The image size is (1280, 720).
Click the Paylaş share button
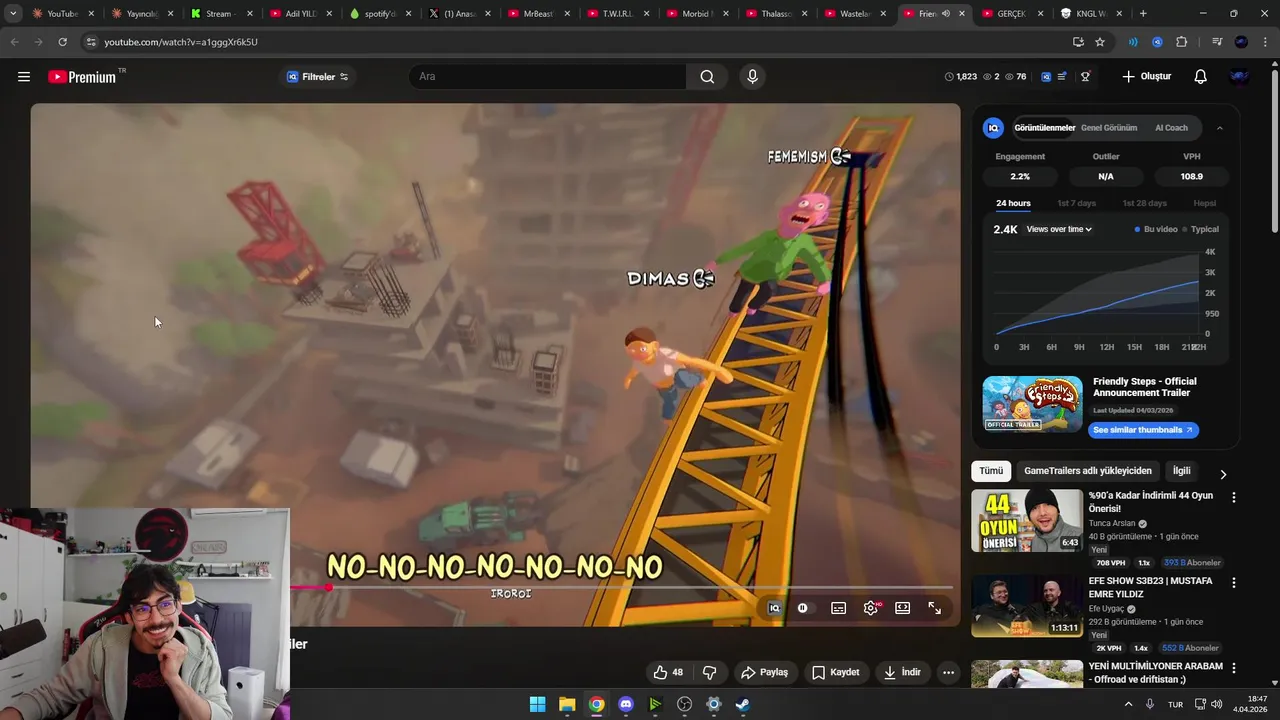tap(764, 672)
